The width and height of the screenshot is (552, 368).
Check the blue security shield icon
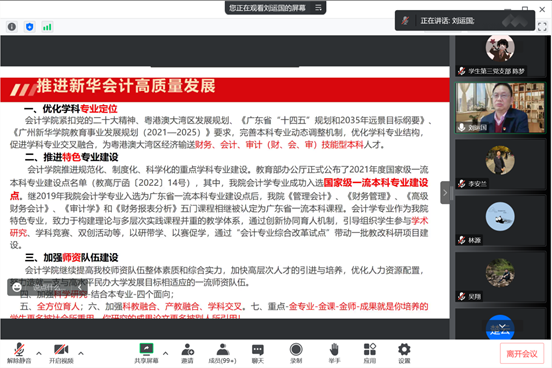[x=30, y=27]
